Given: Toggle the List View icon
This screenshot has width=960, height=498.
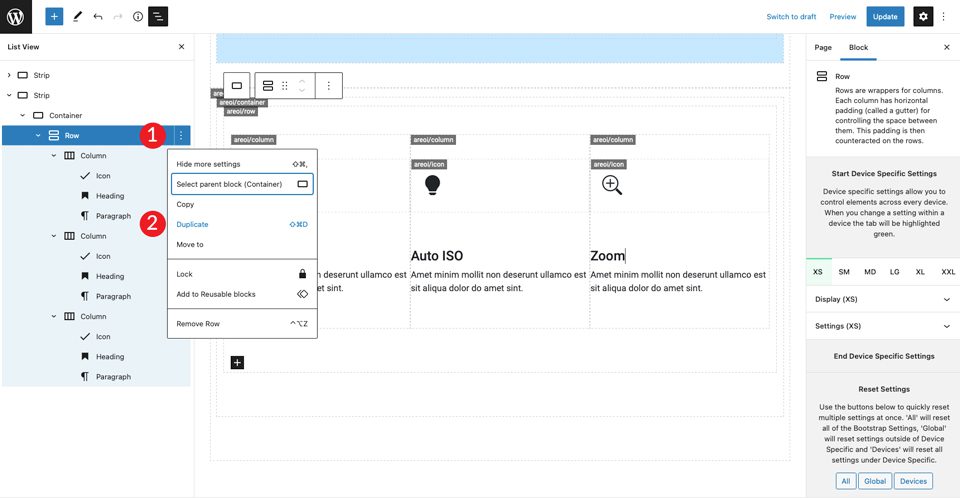Looking at the screenshot, I should (x=158, y=17).
